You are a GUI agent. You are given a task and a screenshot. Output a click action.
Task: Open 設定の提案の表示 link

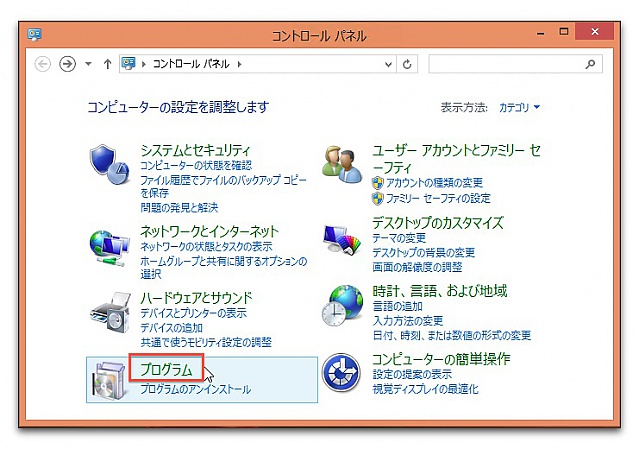(x=412, y=374)
